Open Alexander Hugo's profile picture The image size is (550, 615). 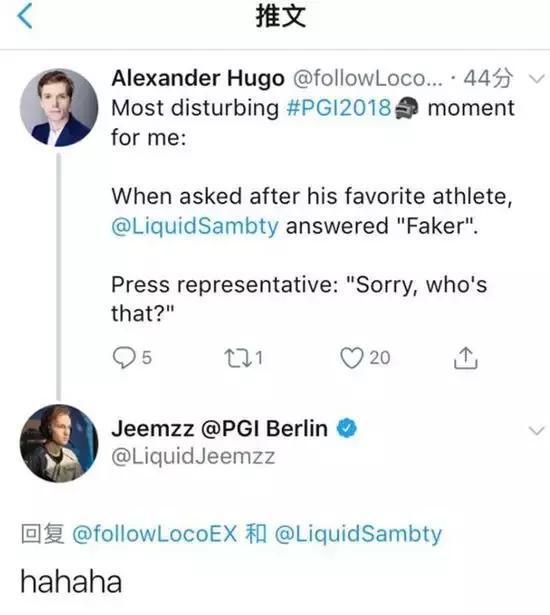pyautogui.click(x=59, y=107)
